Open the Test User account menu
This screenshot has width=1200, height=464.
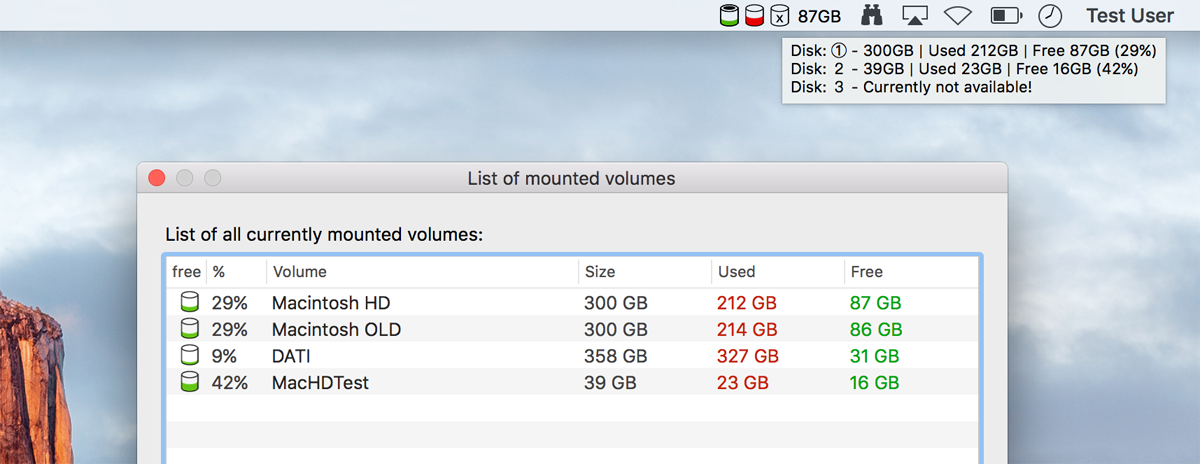click(x=1130, y=16)
